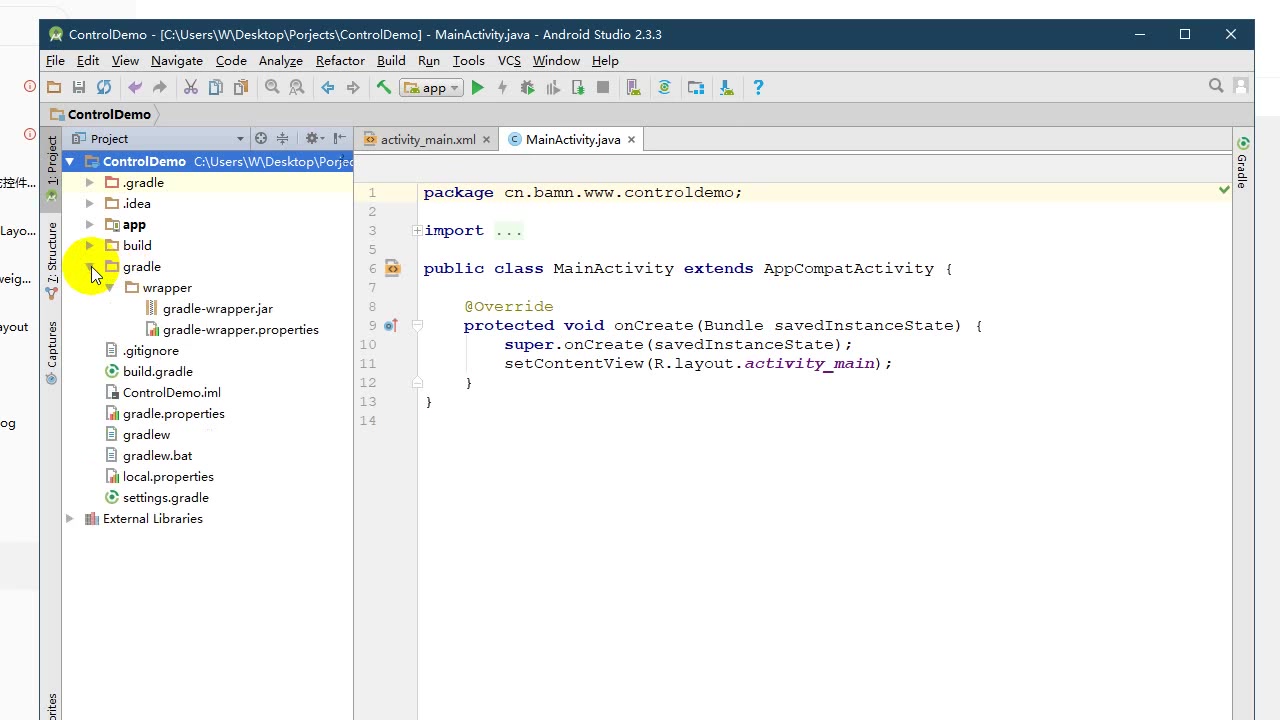Open the AVD Manager icon
This screenshot has height=720, width=1280.
click(634, 88)
